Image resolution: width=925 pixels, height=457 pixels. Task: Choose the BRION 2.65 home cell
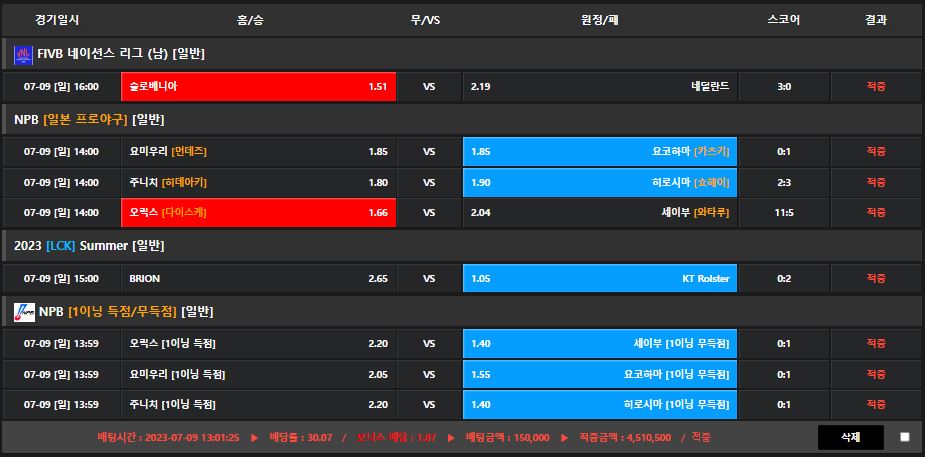click(258, 279)
